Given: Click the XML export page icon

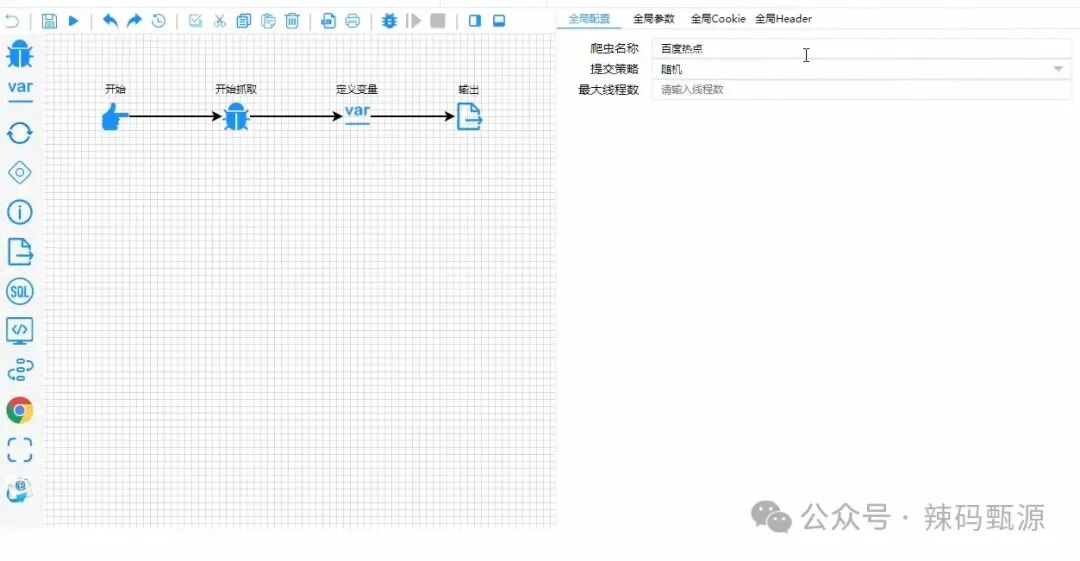Looking at the screenshot, I should coord(329,21).
